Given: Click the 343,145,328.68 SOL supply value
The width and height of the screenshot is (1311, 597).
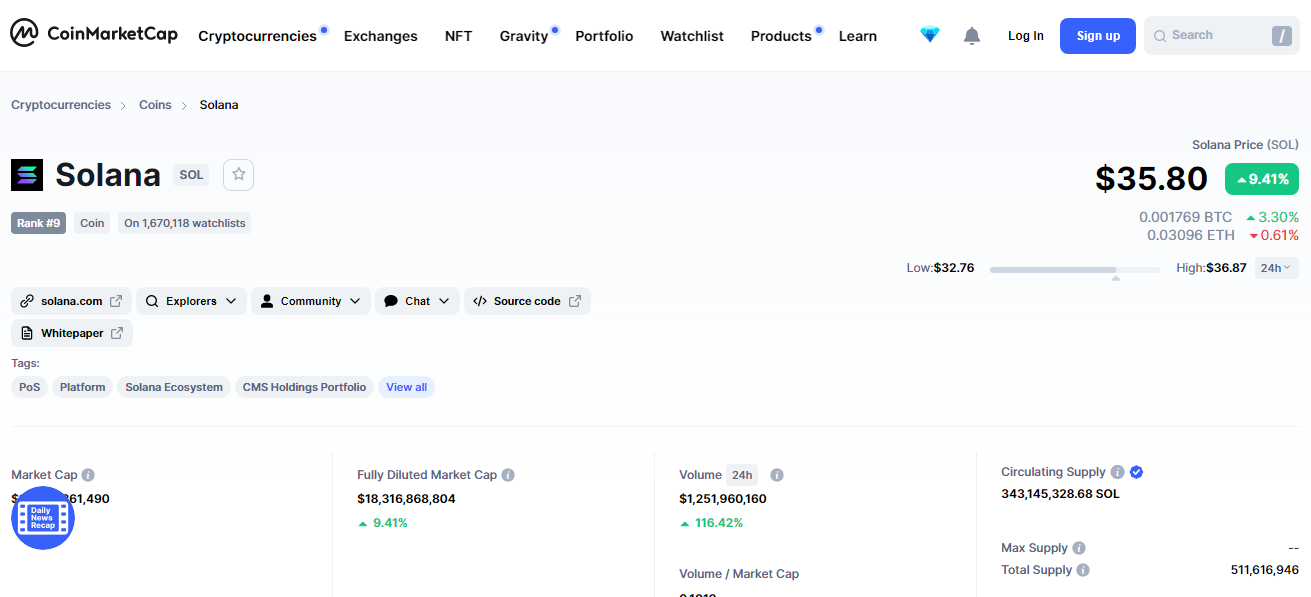Looking at the screenshot, I should tap(1061, 494).
